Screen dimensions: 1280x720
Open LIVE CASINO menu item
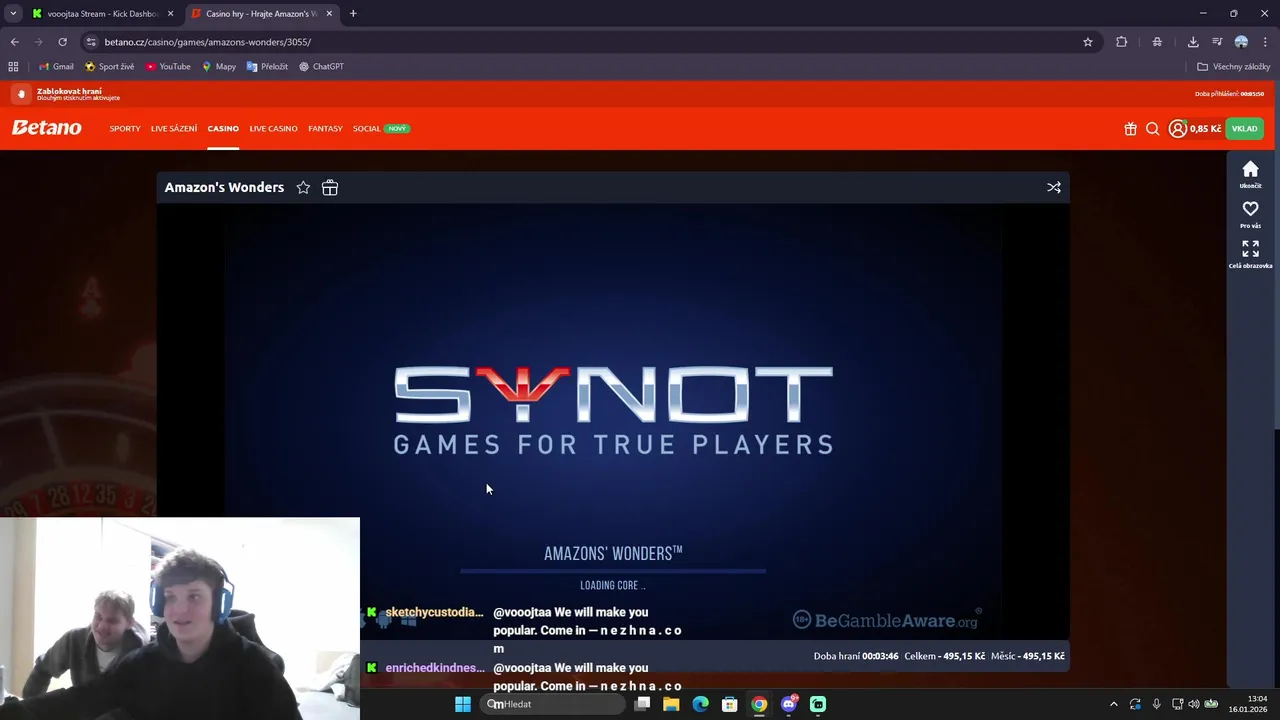(273, 128)
